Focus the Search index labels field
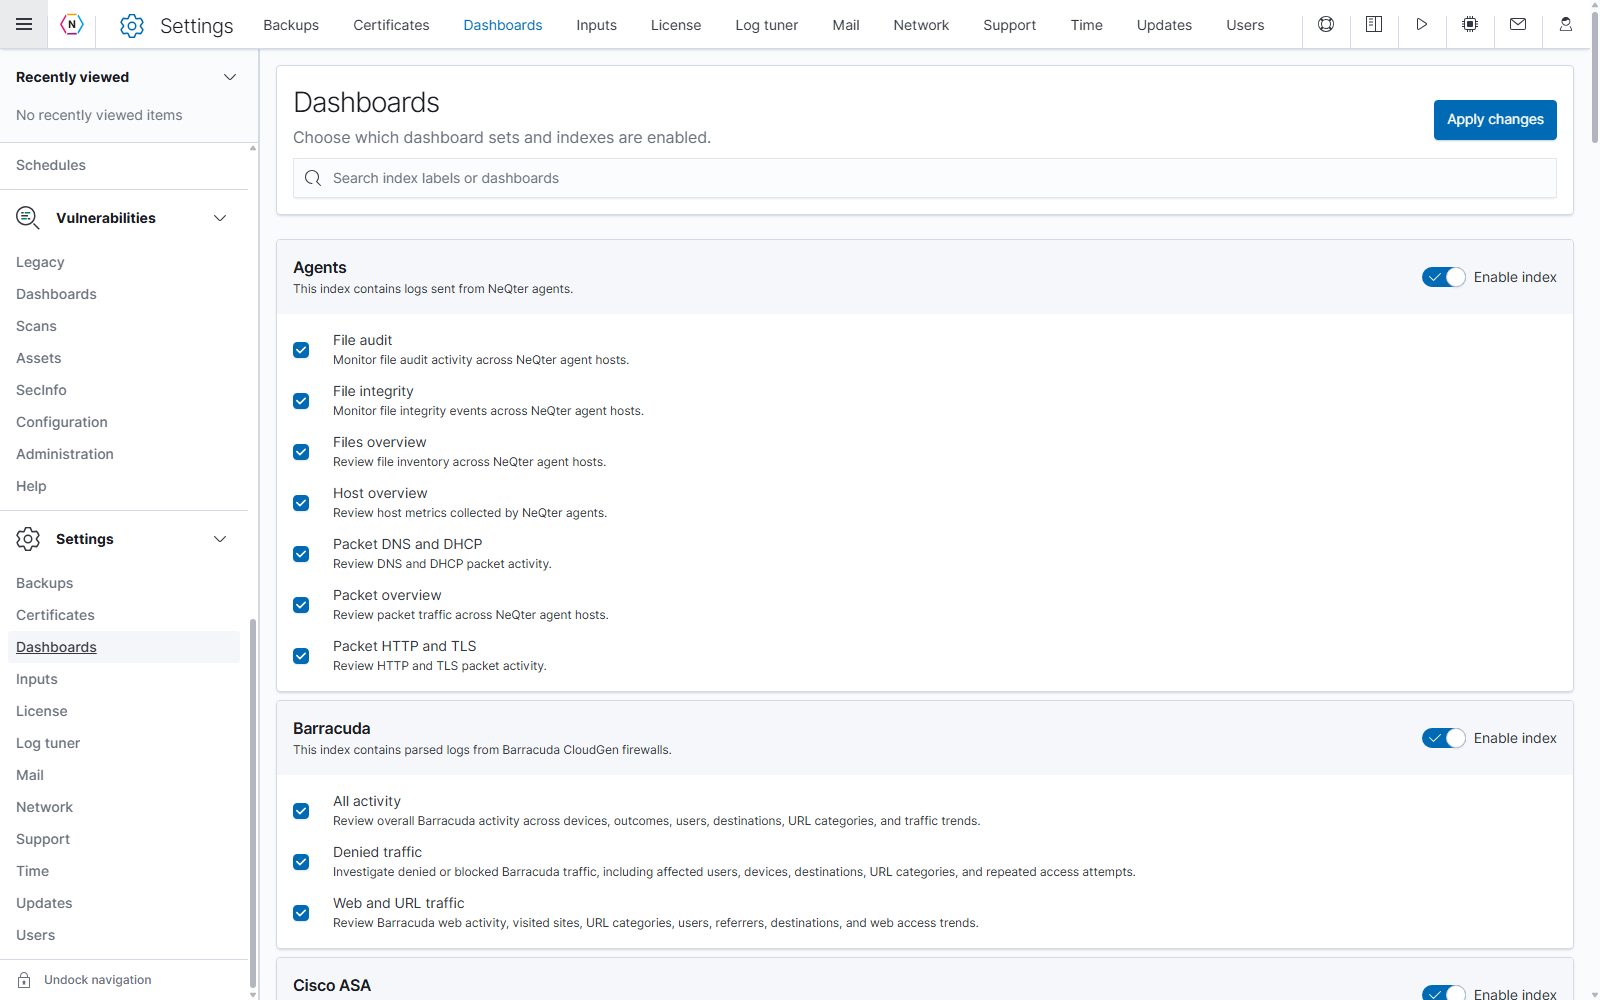Screen dimensions: 1600x1000 click(924, 178)
